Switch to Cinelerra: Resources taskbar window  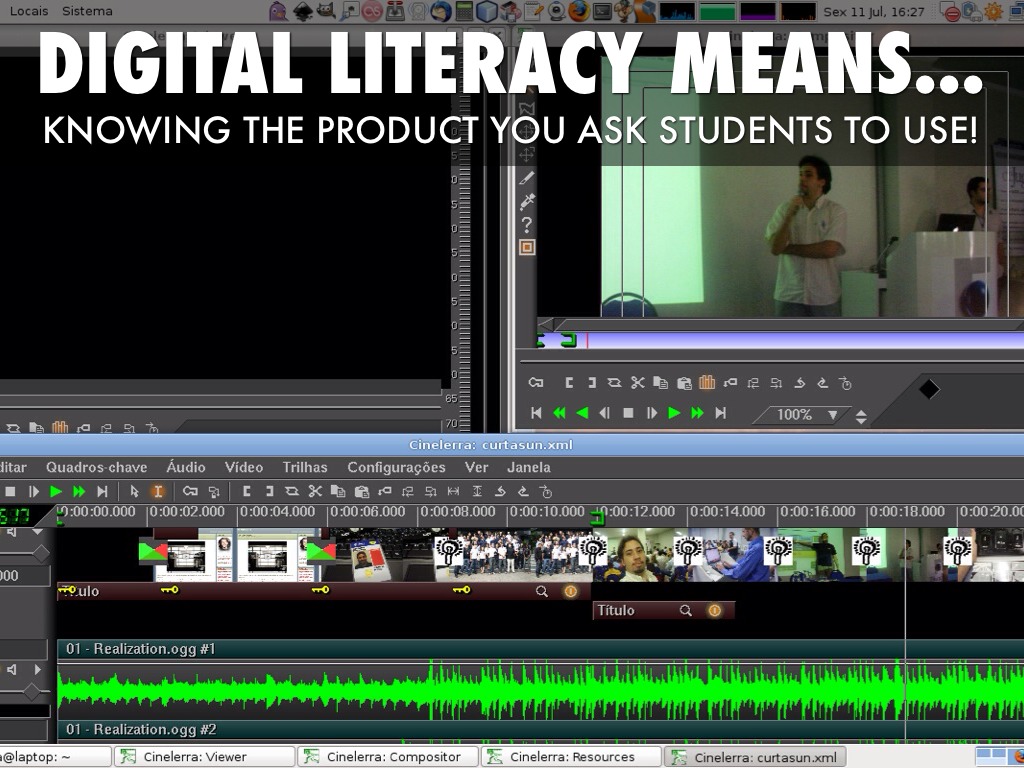(x=571, y=757)
